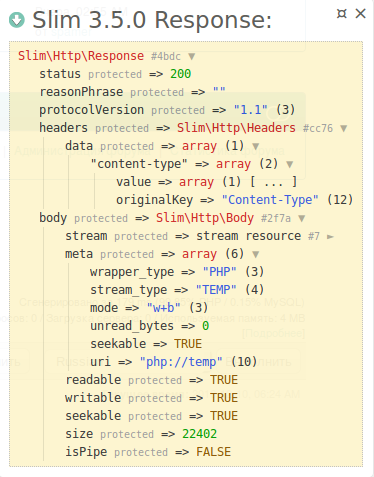Click the writable protected TRUE row

pos(152,398)
